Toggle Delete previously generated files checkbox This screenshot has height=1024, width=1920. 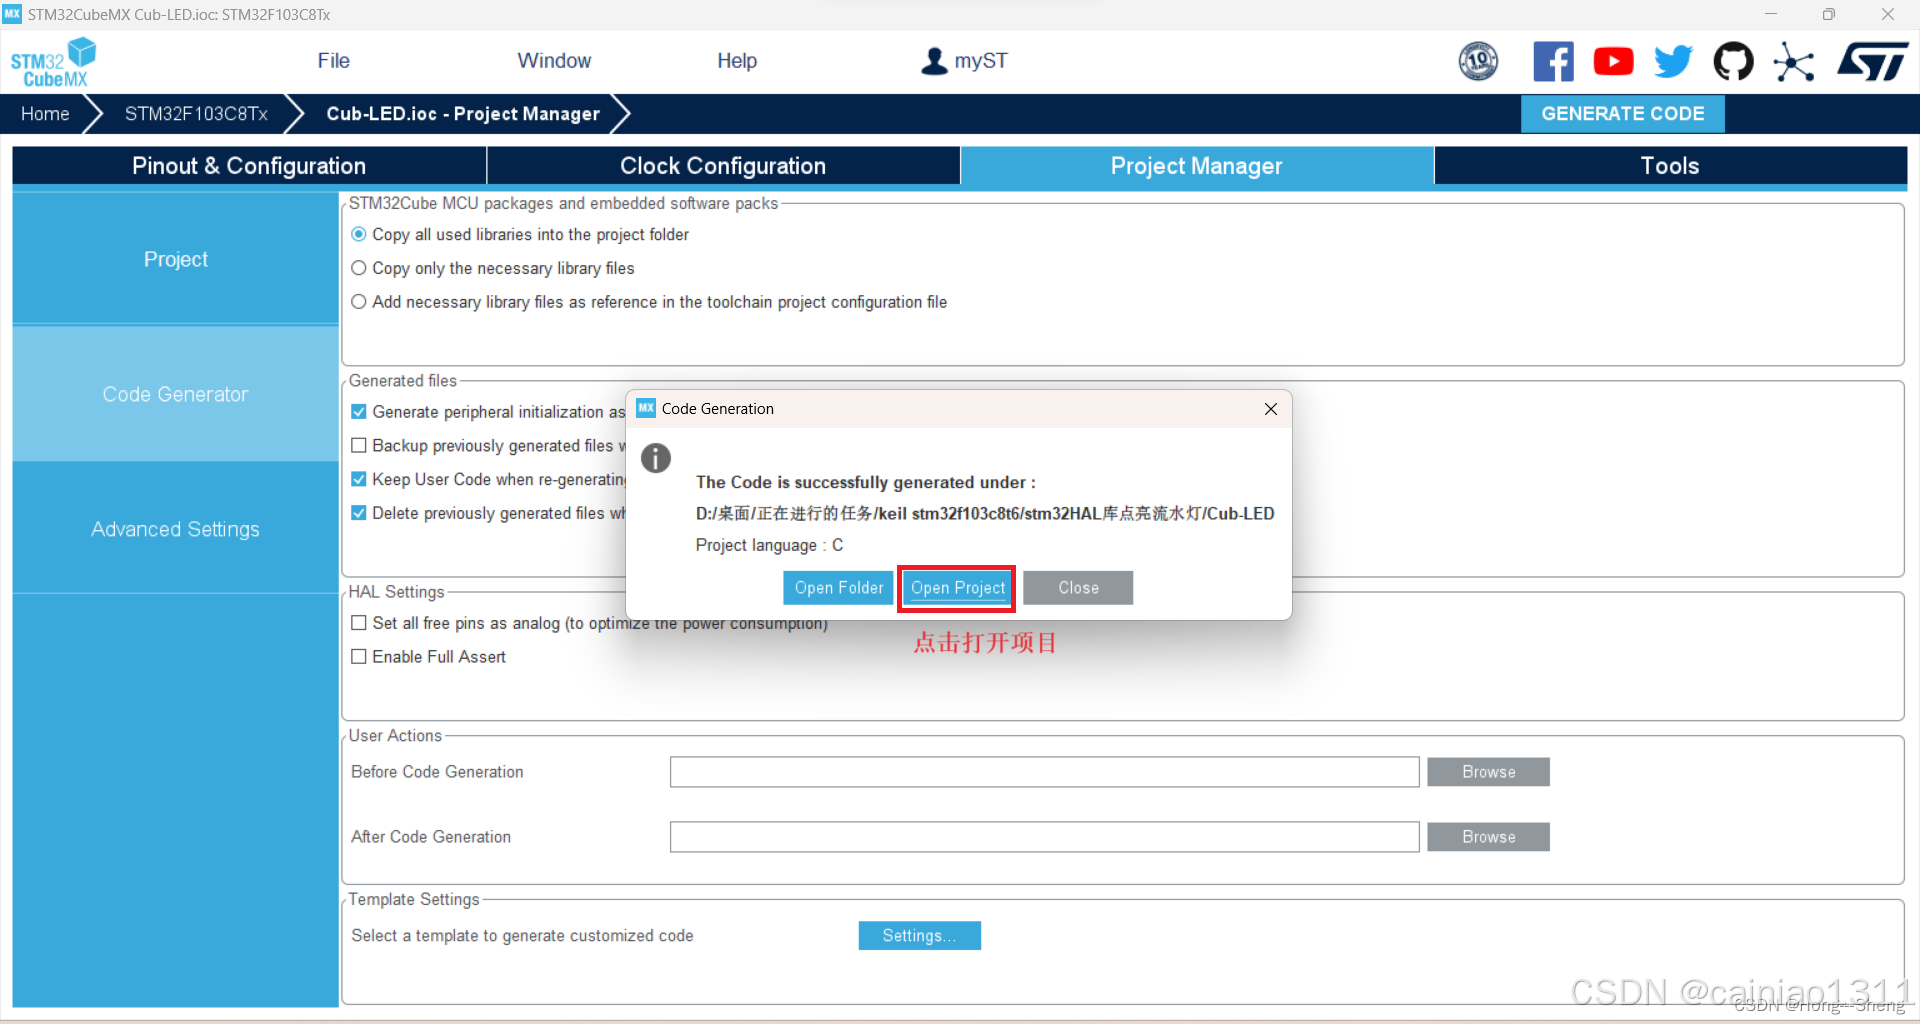click(359, 513)
